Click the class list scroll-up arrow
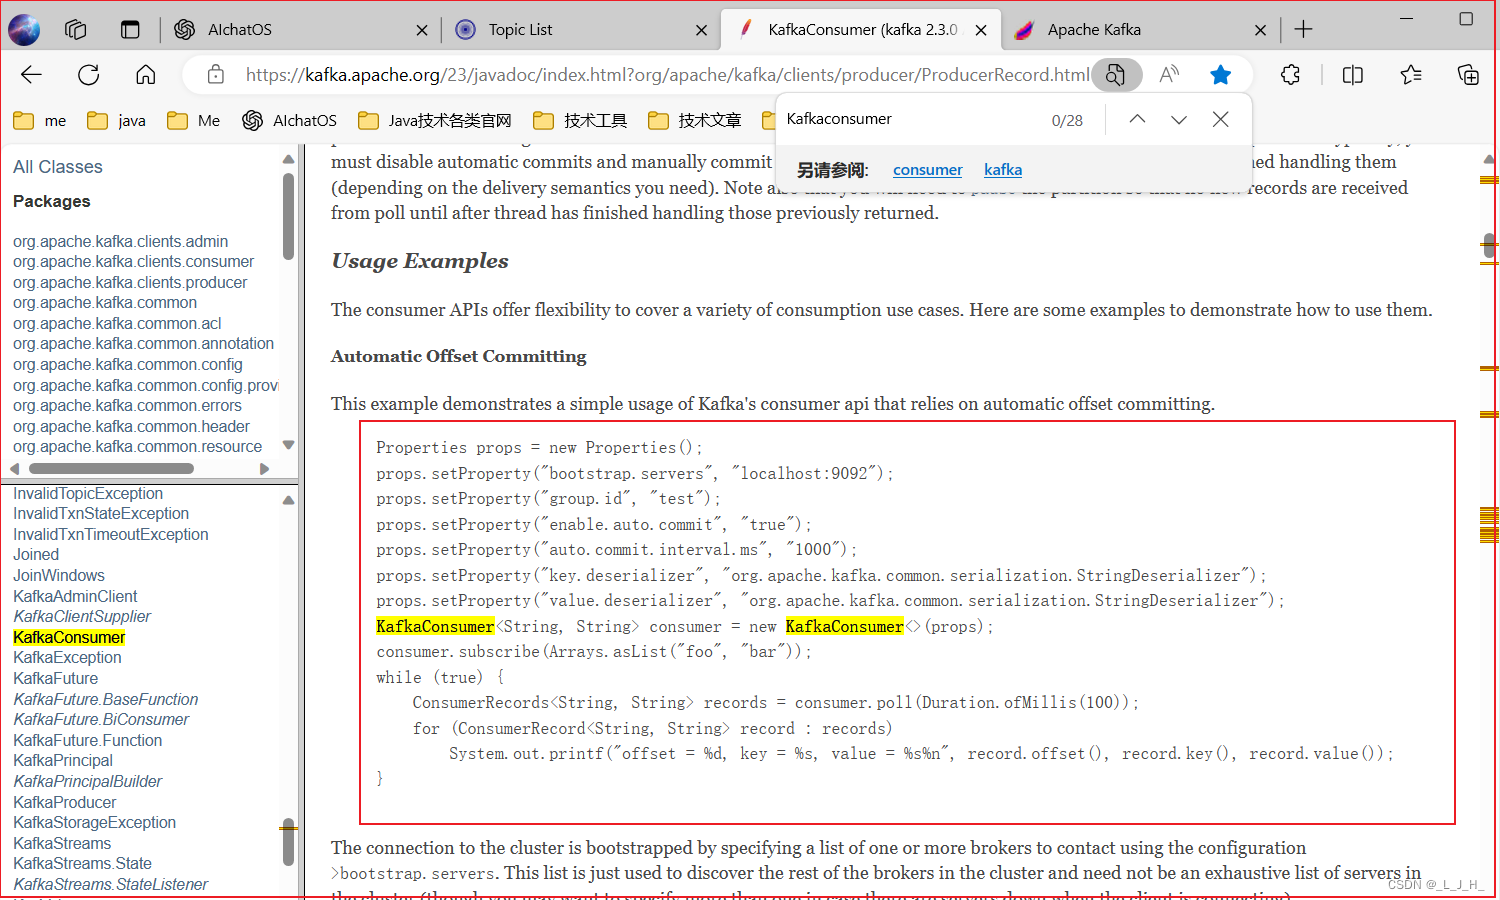The height and width of the screenshot is (900, 1500). pos(289,500)
